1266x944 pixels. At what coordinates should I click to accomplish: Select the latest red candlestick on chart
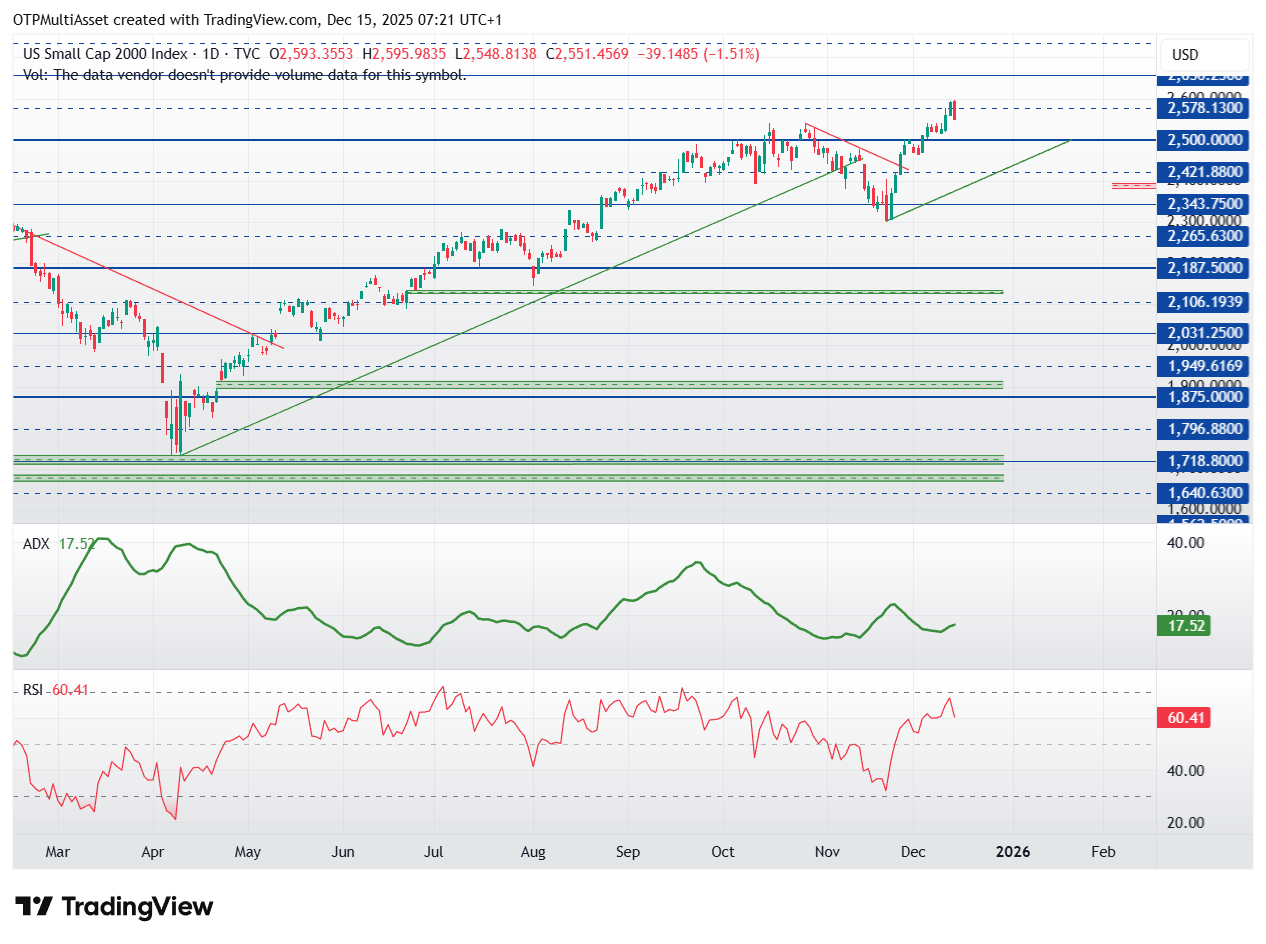pyautogui.click(x=955, y=110)
